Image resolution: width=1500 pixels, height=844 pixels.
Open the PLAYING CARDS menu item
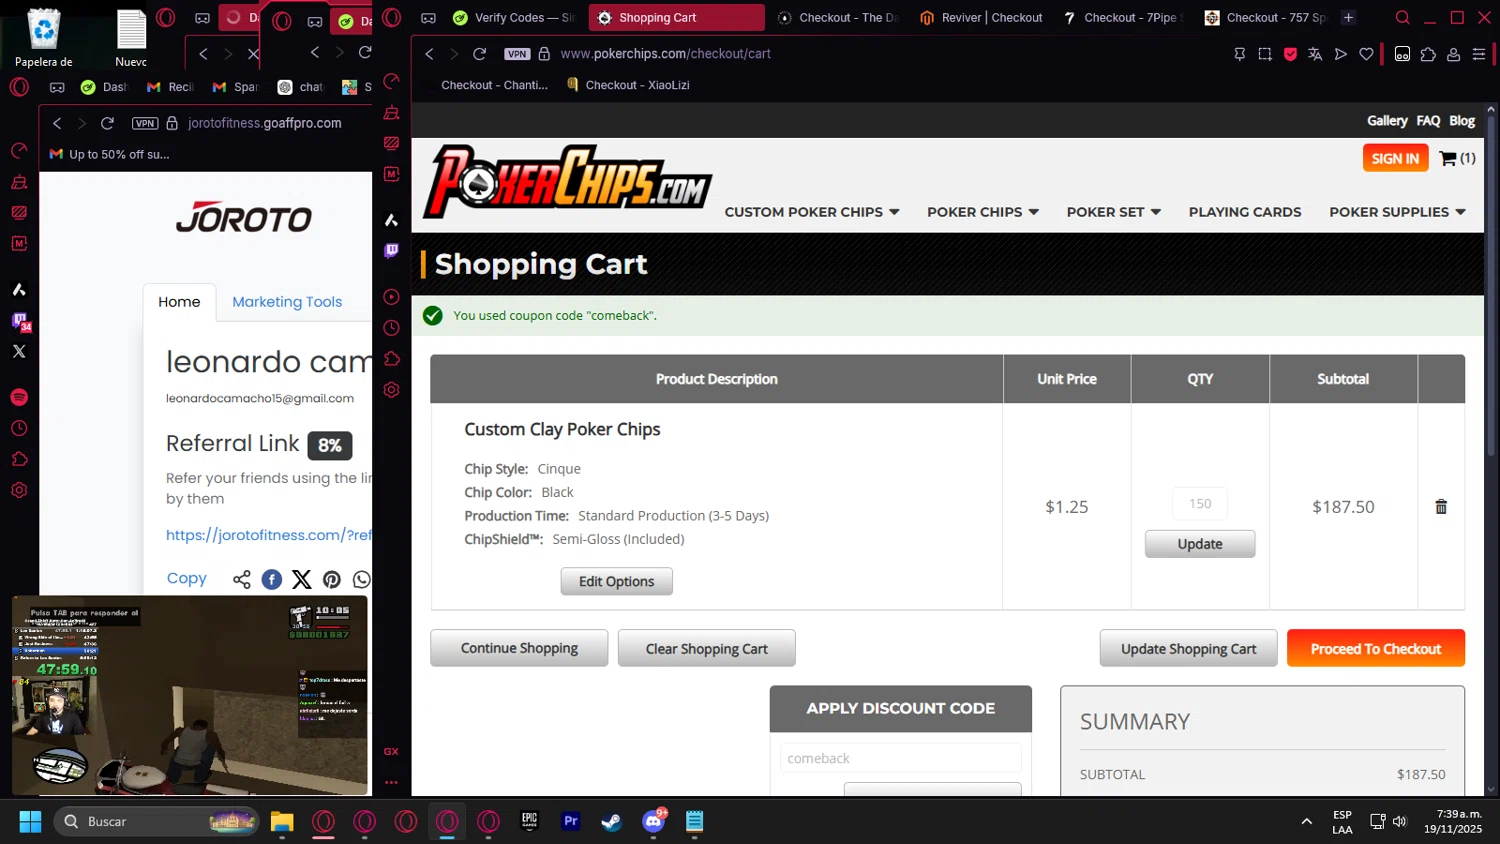[x=1245, y=212]
